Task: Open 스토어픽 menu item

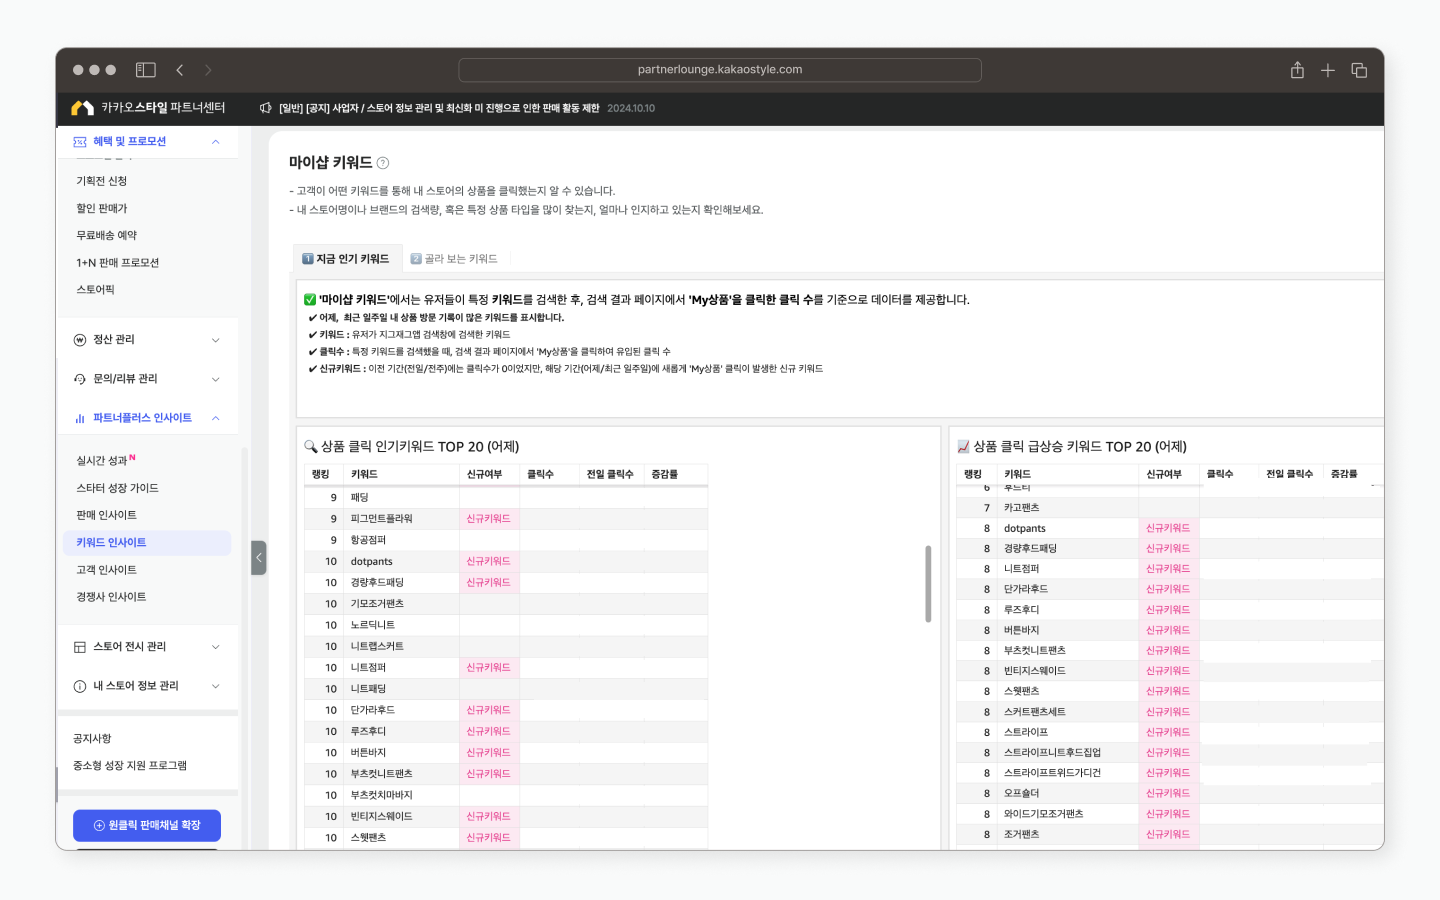Action: pyautogui.click(x=96, y=290)
